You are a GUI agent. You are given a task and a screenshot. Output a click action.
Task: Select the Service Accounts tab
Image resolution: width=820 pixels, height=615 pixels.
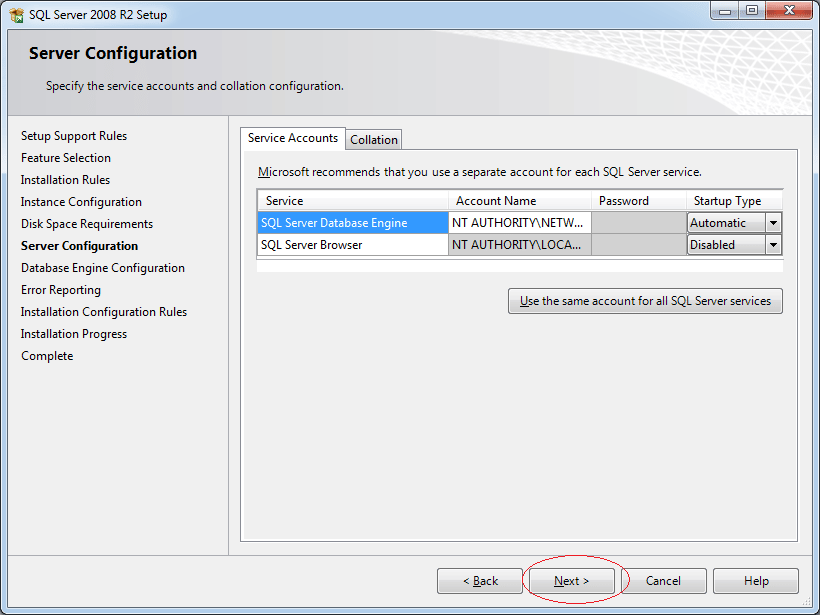point(293,138)
